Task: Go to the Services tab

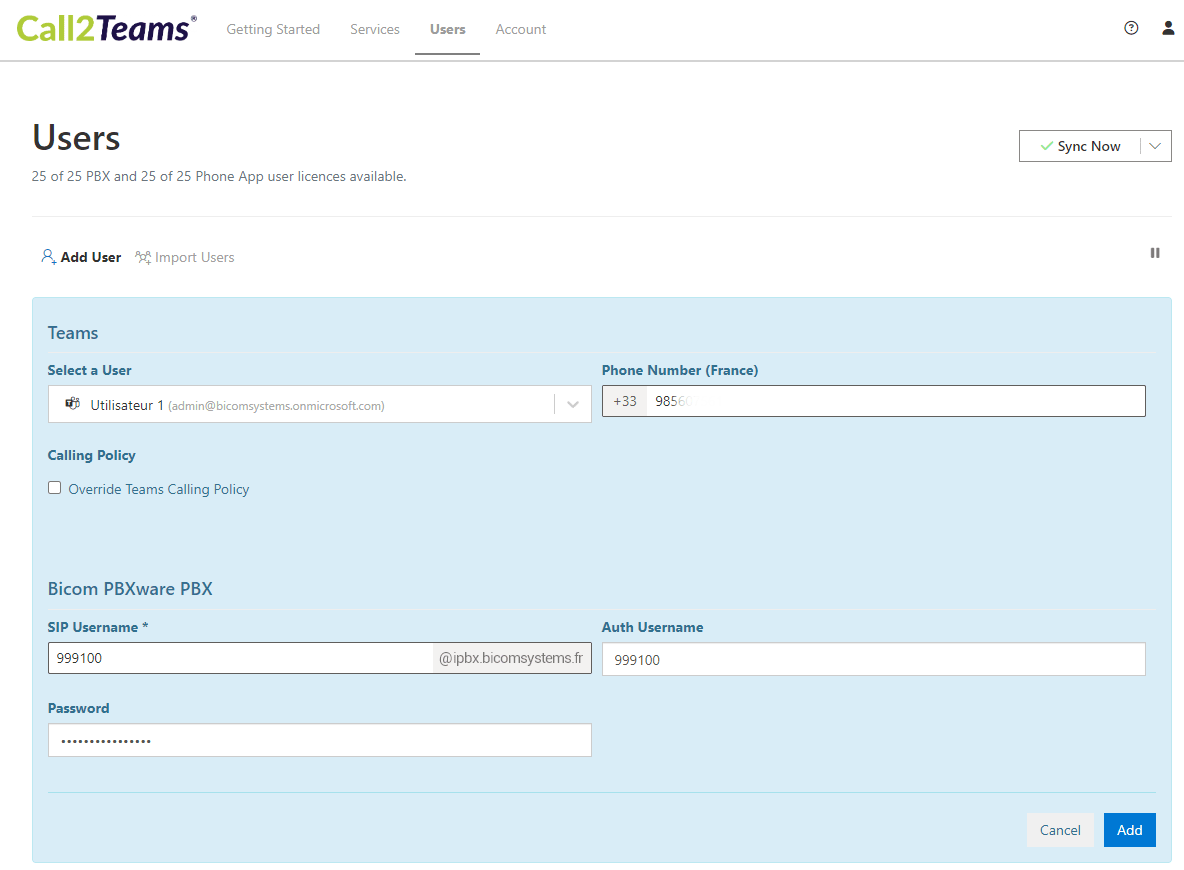Action: click(x=375, y=29)
